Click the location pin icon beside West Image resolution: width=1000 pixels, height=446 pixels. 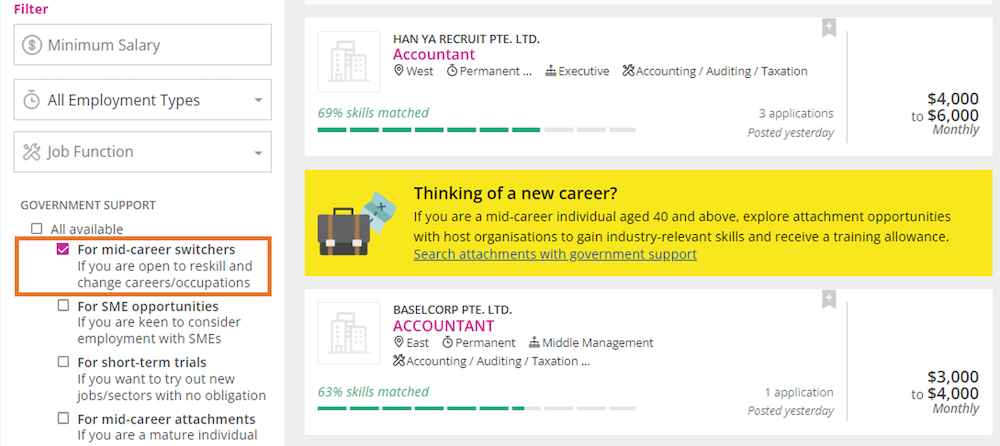399,71
